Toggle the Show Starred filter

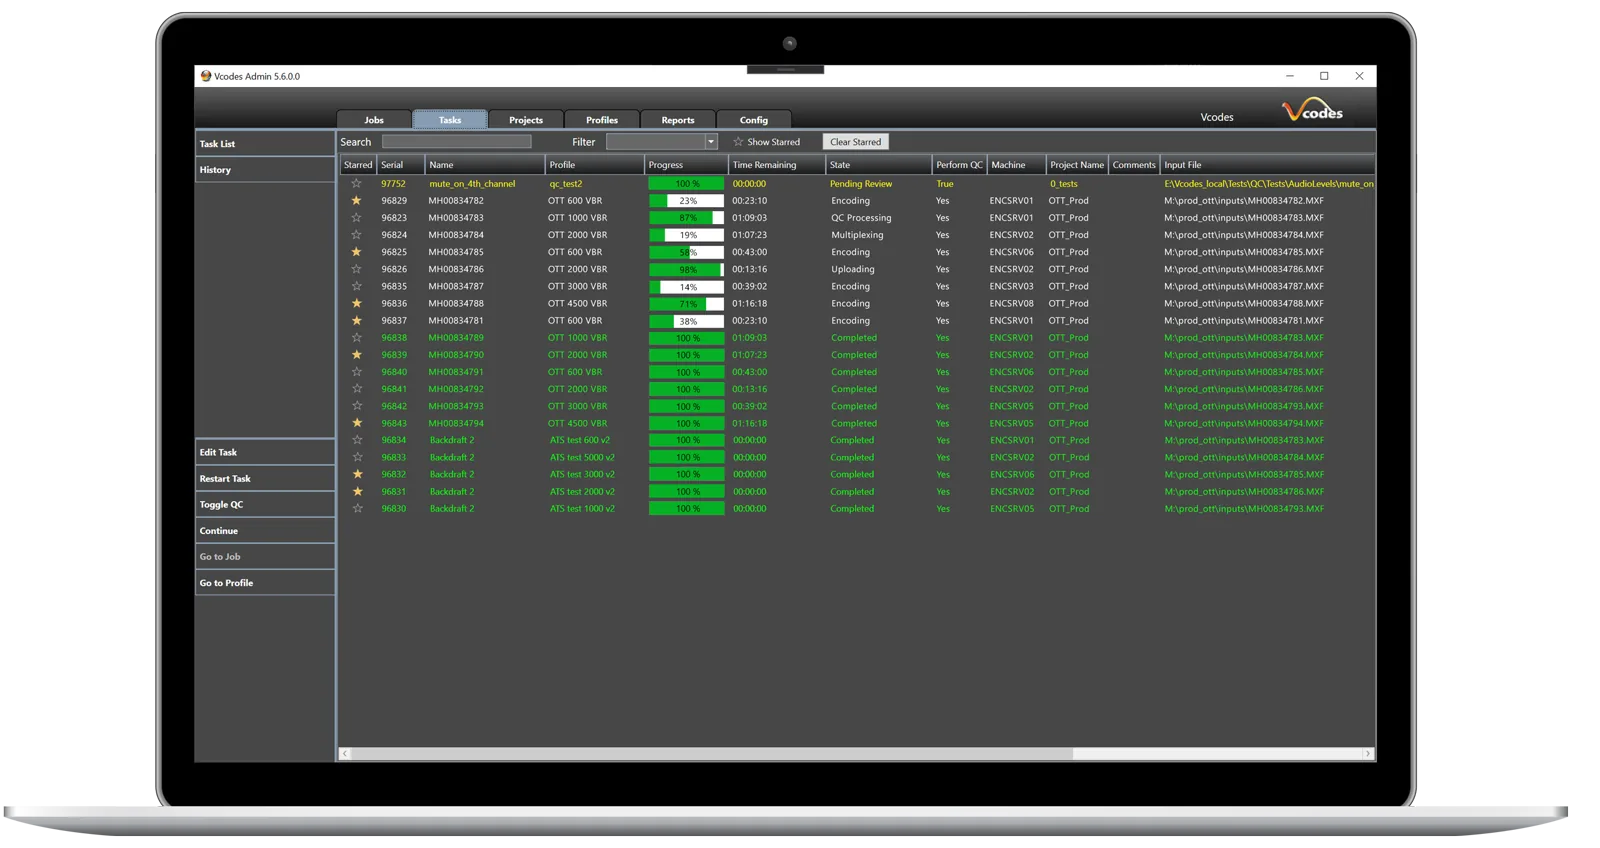click(x=767, y=142)
